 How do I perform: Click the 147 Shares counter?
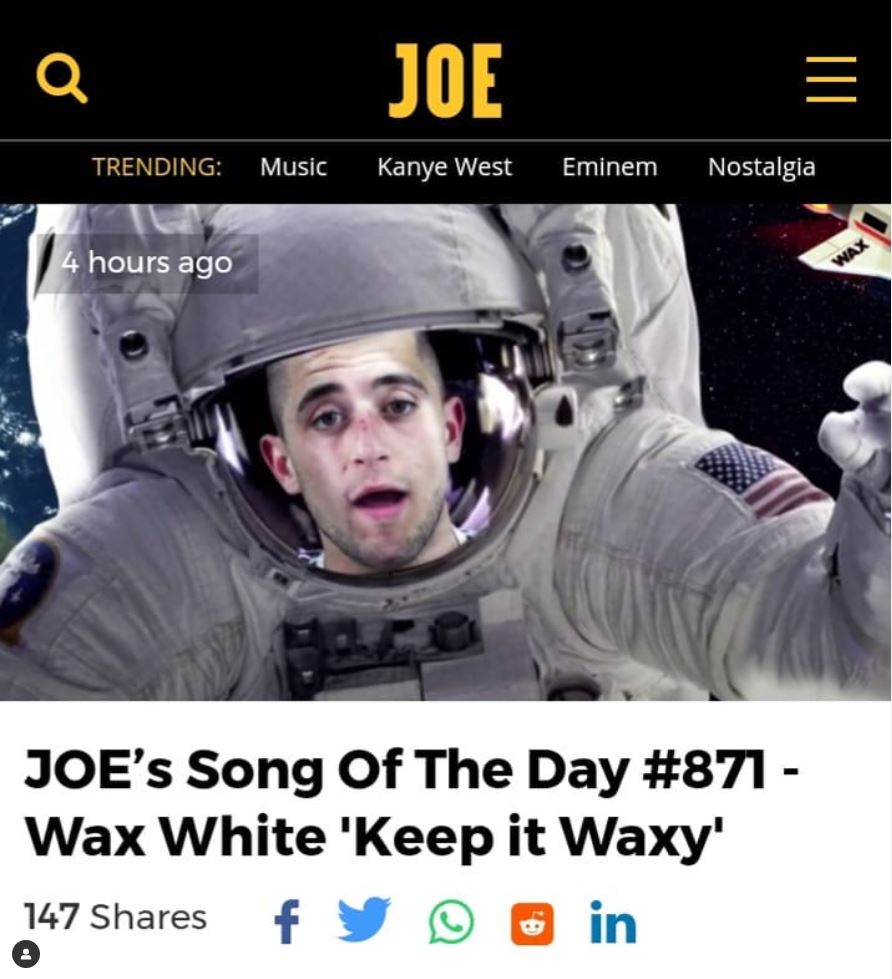115,917
